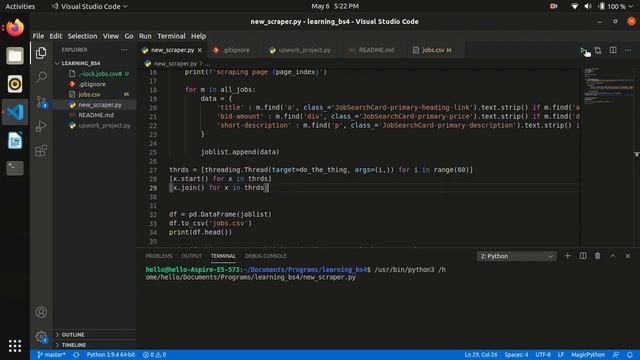Split the editor to the right

tap(613, 50)
